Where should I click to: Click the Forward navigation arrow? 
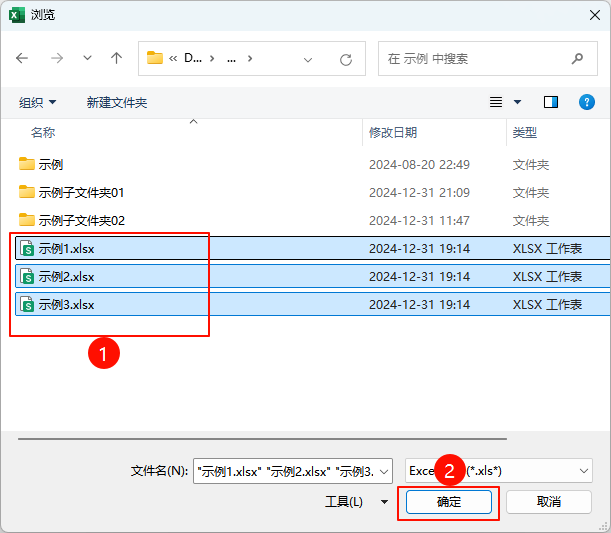click(56, 59)
